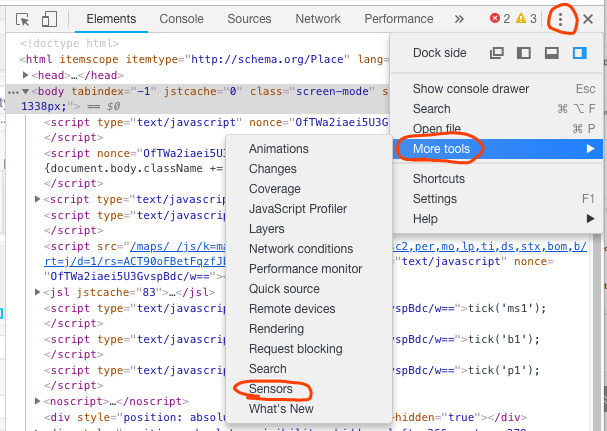
Task: Expand the third script type text/javascript node
Action: (38, 199)
